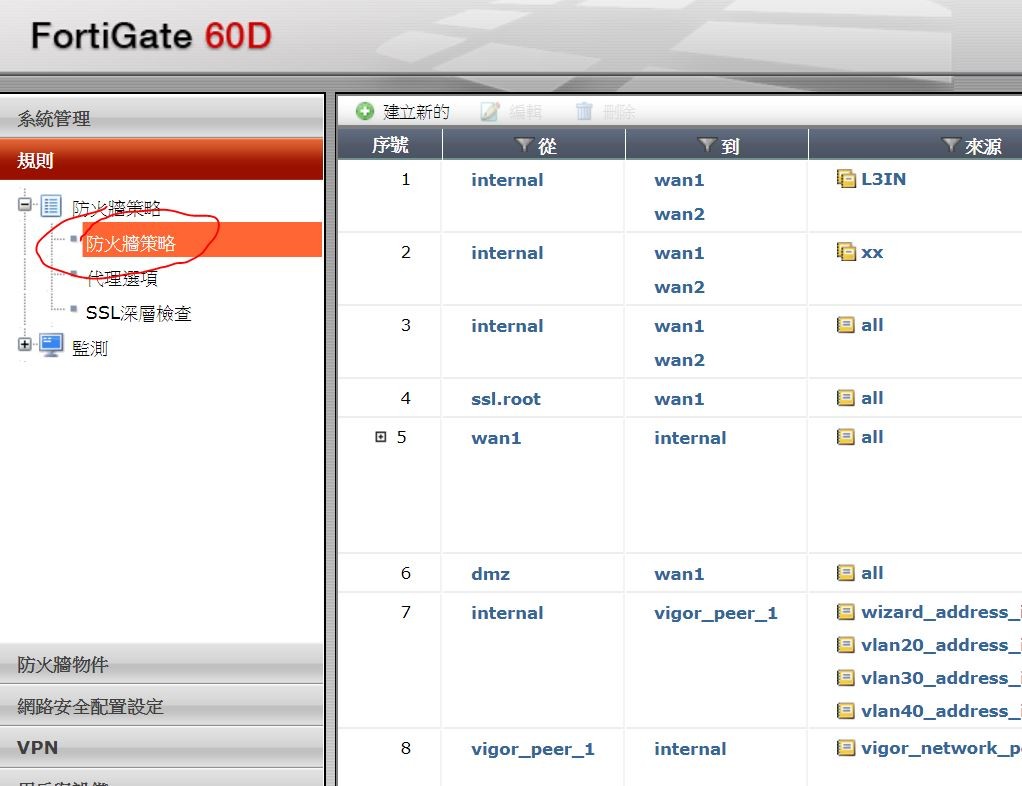Click internal destination in row 5
The width and height of the screenshot is (1022, 786).
pos(690,438)
